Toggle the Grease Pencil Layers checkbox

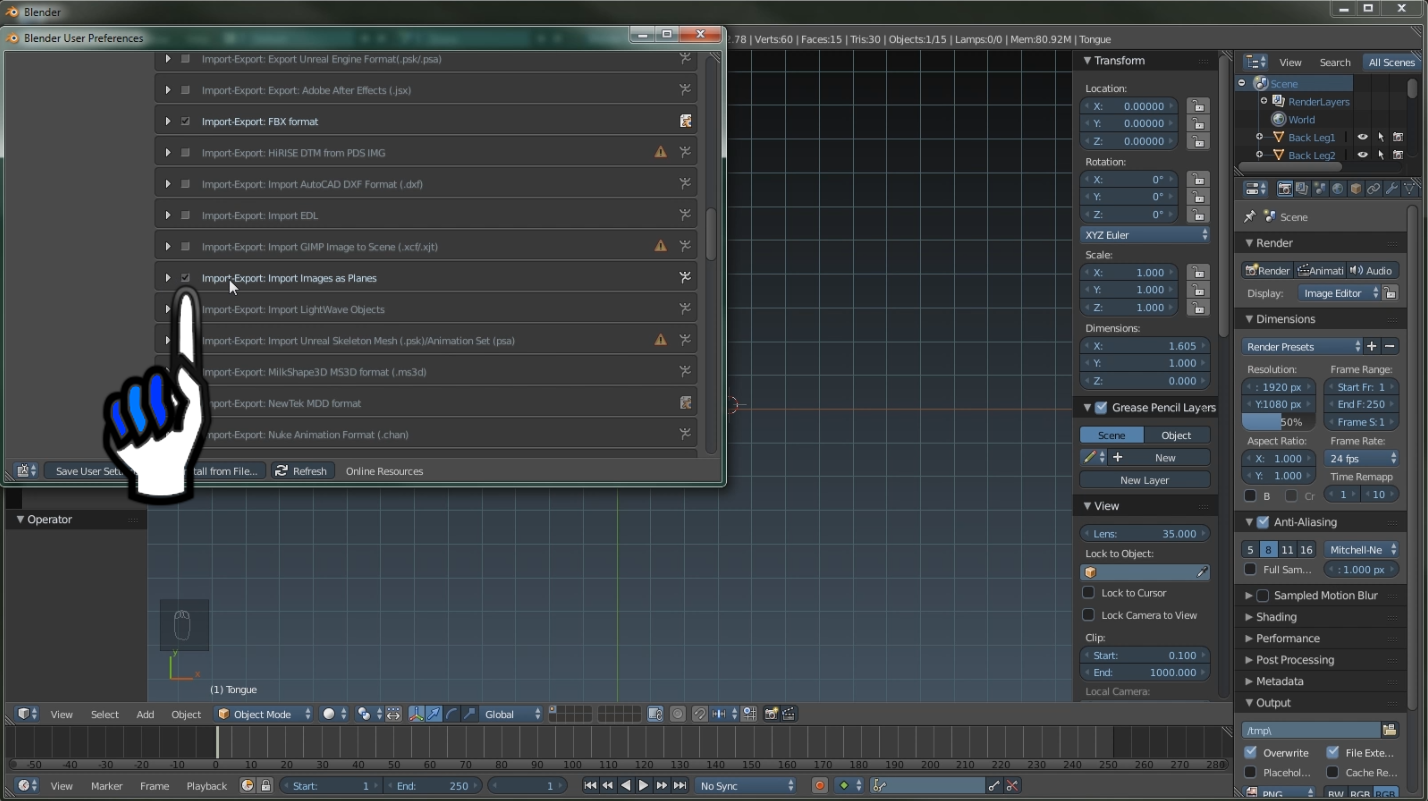click(x=1101, y=407)
